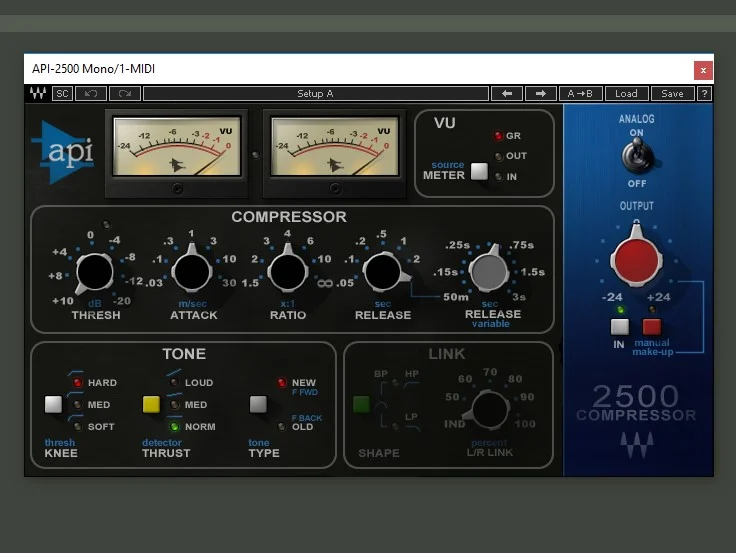Click the Waves logo under 2500 COMPRESSOR

636,445
